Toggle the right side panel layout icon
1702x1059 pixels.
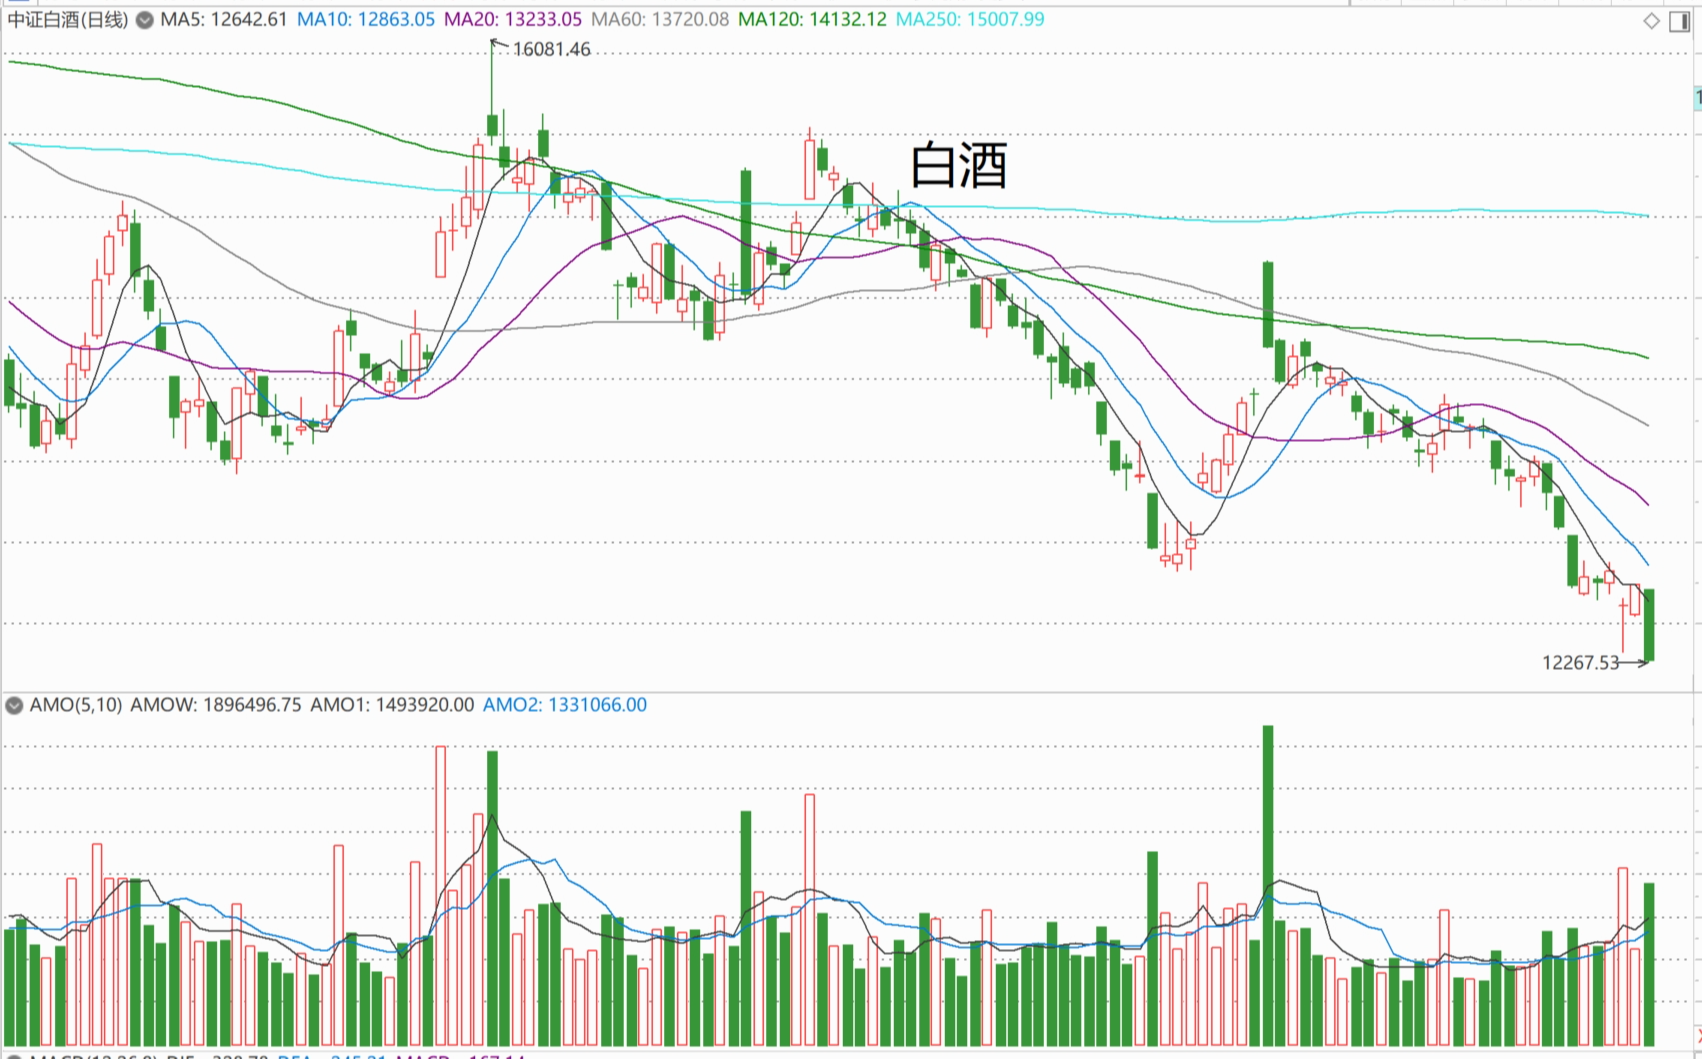(1679, 21)
